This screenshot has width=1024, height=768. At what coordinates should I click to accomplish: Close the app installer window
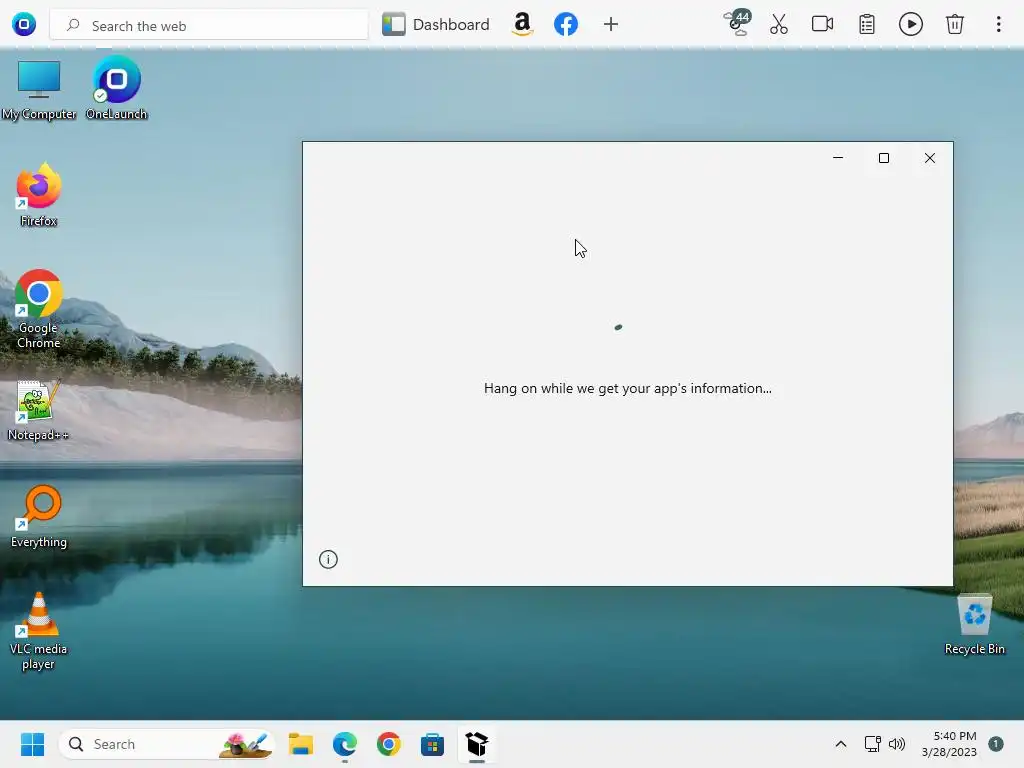(930, 158)
